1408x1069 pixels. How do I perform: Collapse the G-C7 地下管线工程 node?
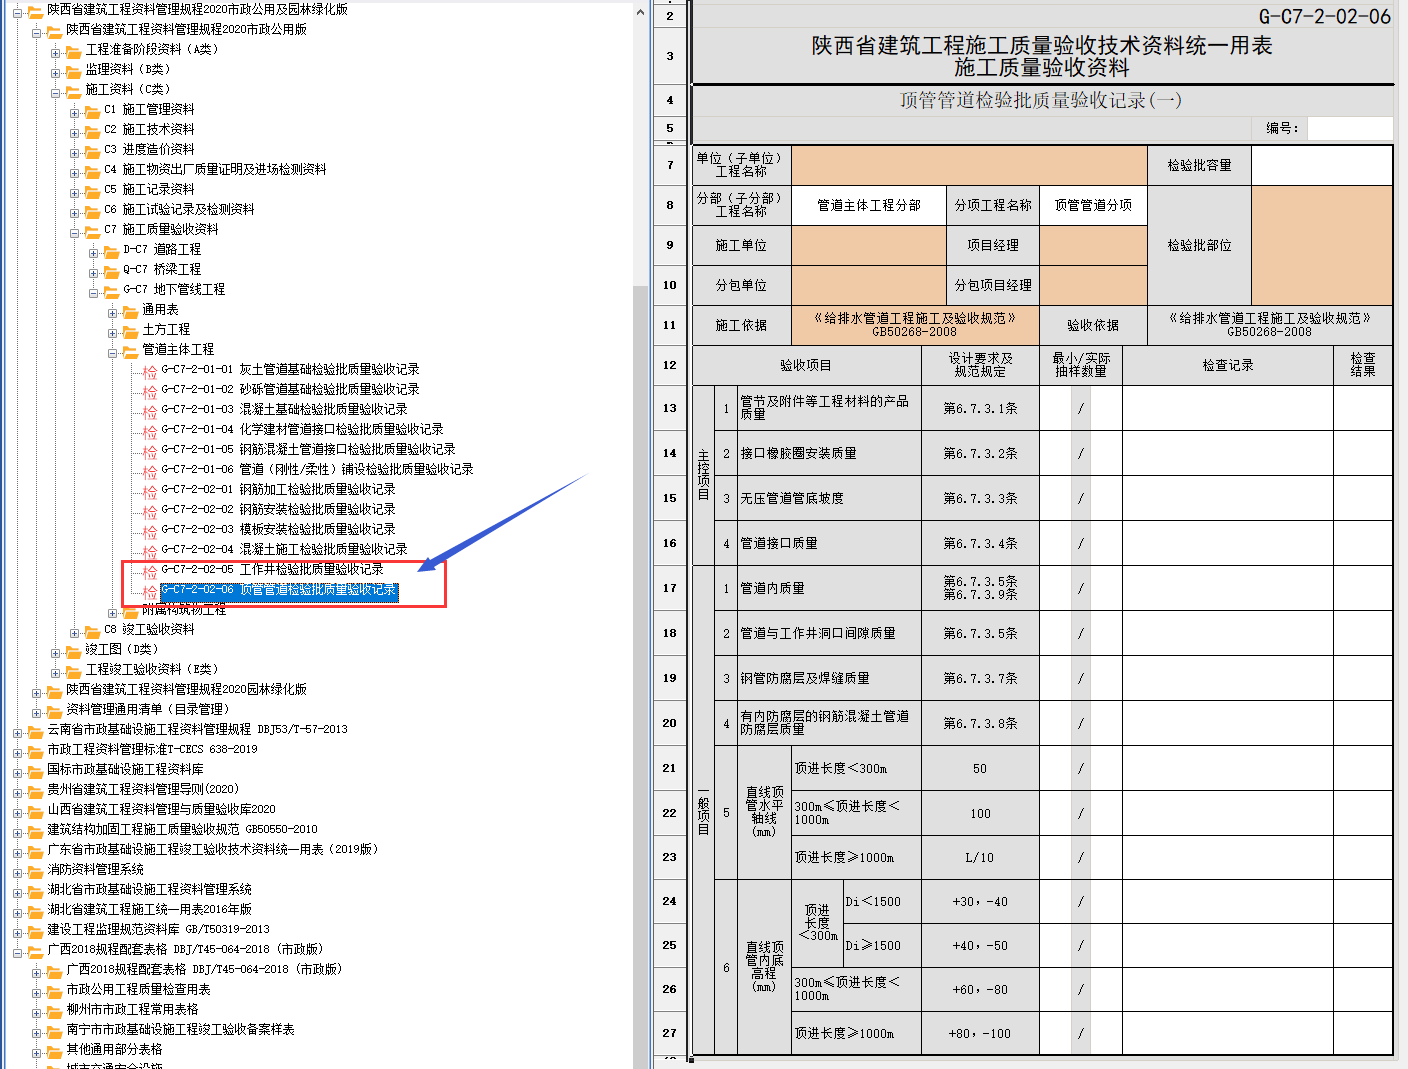[94, 292]
